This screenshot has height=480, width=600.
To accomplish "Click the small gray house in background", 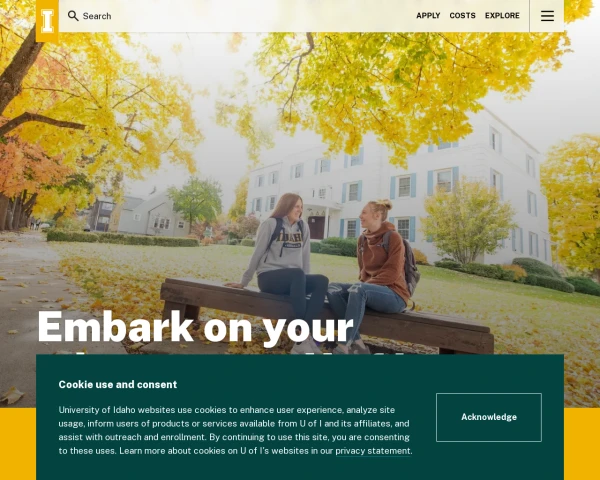I will tap(153, 216).
